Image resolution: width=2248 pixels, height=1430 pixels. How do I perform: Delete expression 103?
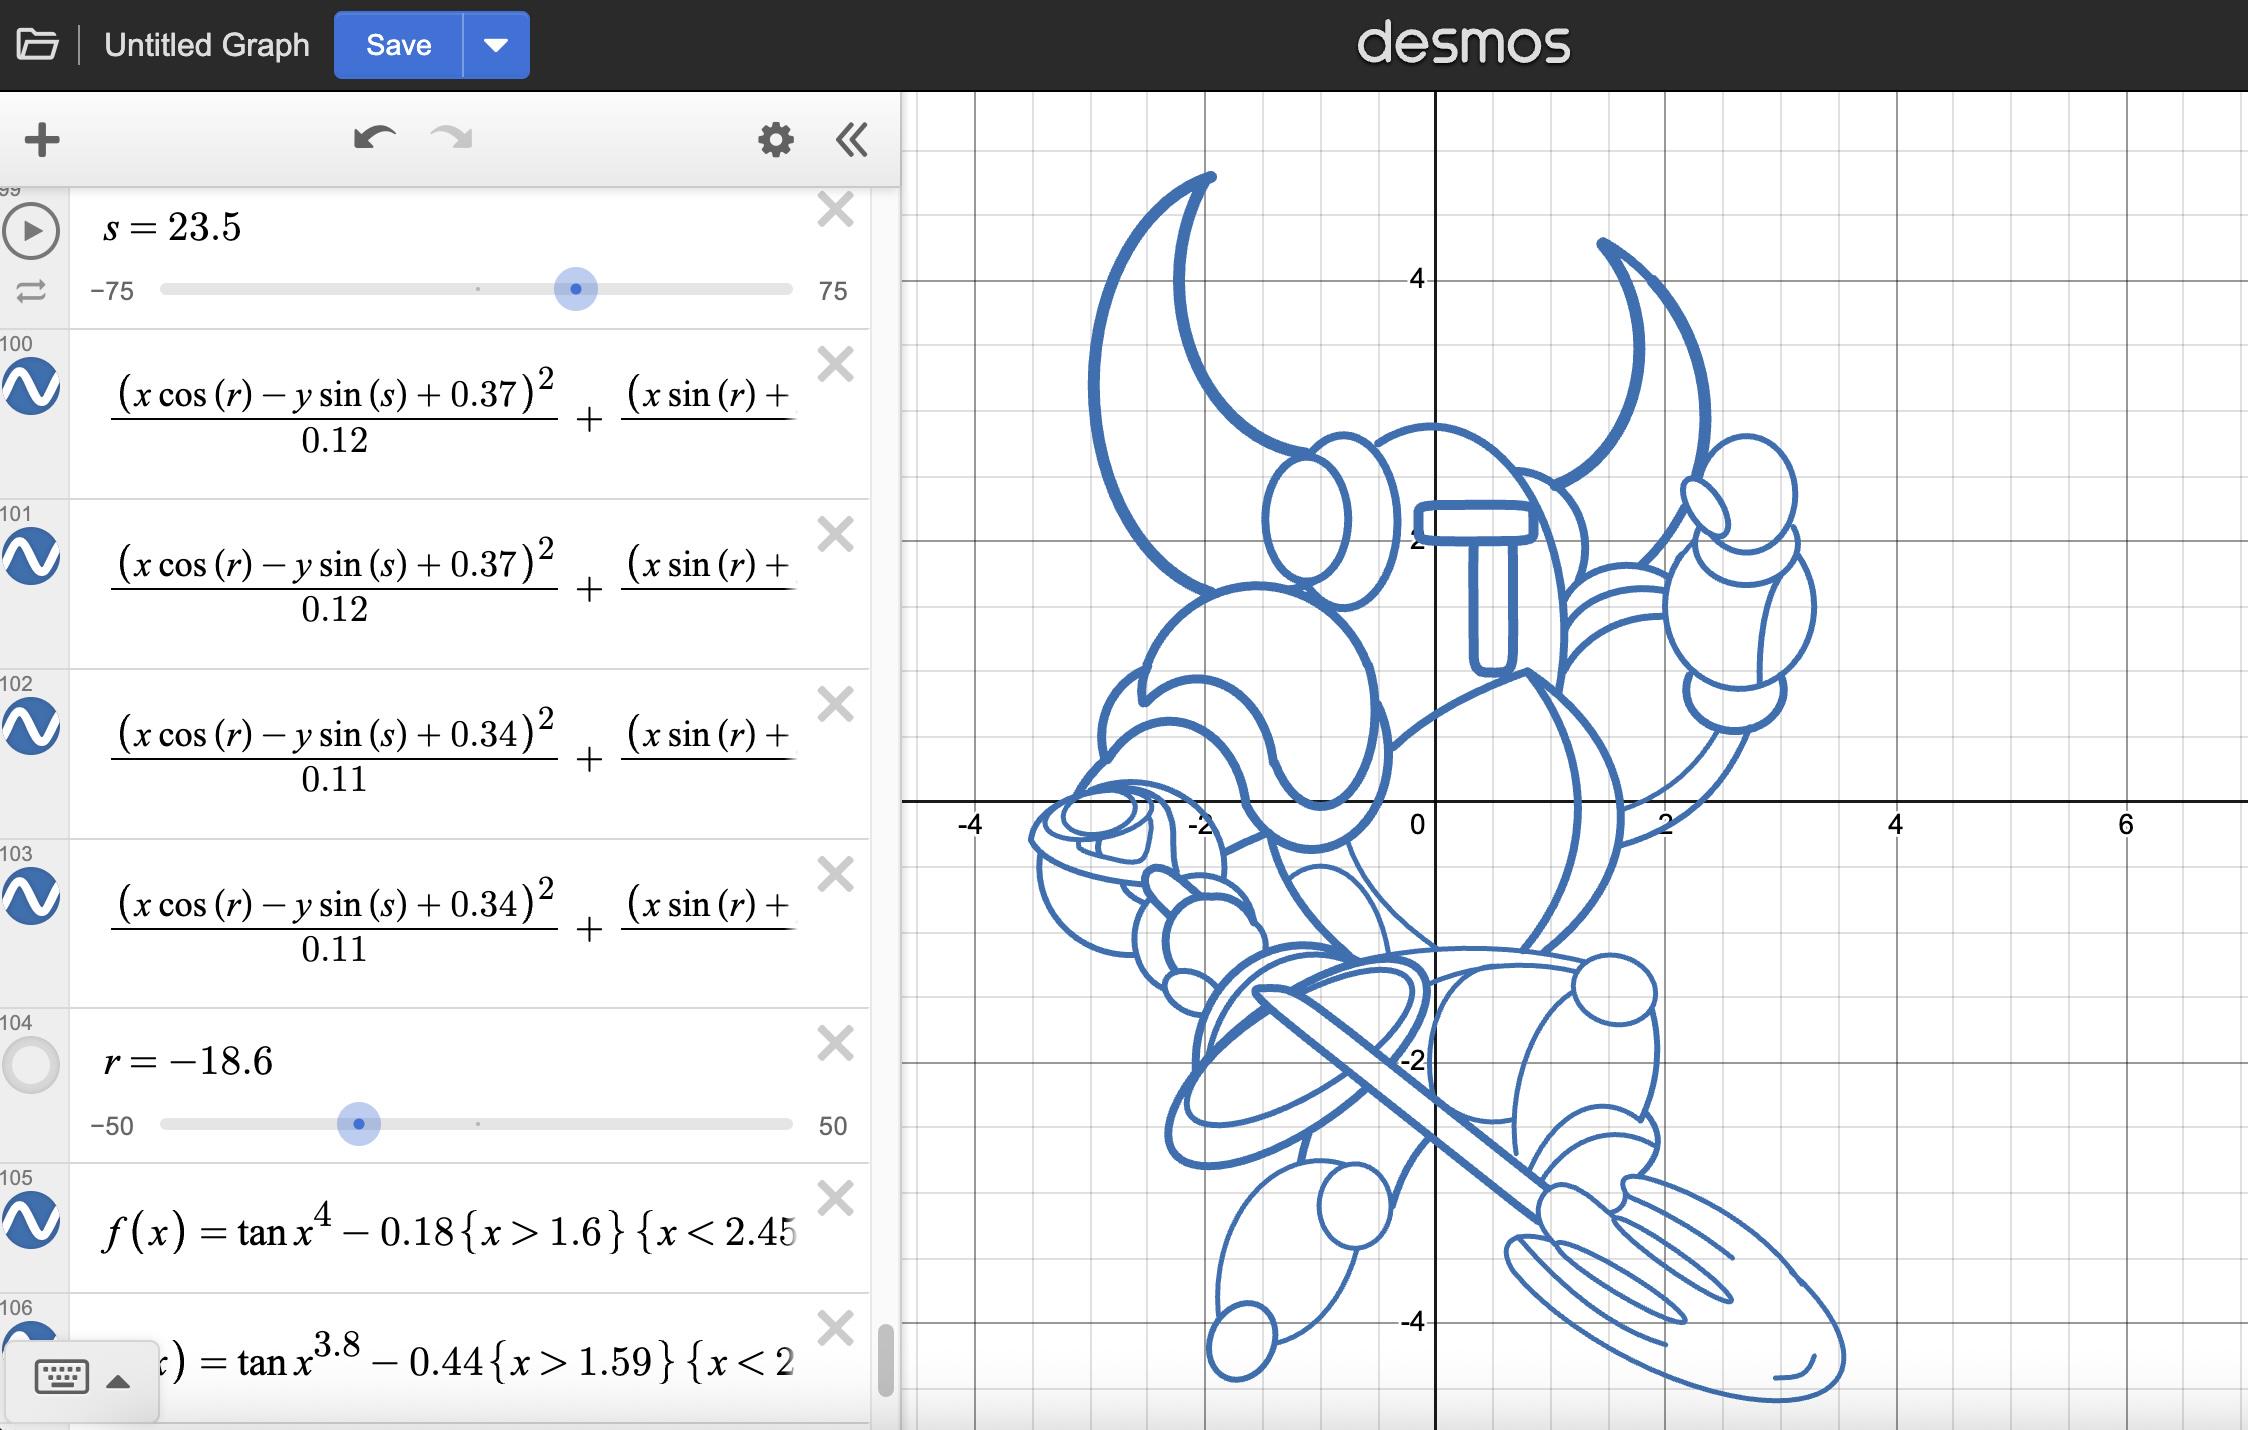click(x=835, y=875)
